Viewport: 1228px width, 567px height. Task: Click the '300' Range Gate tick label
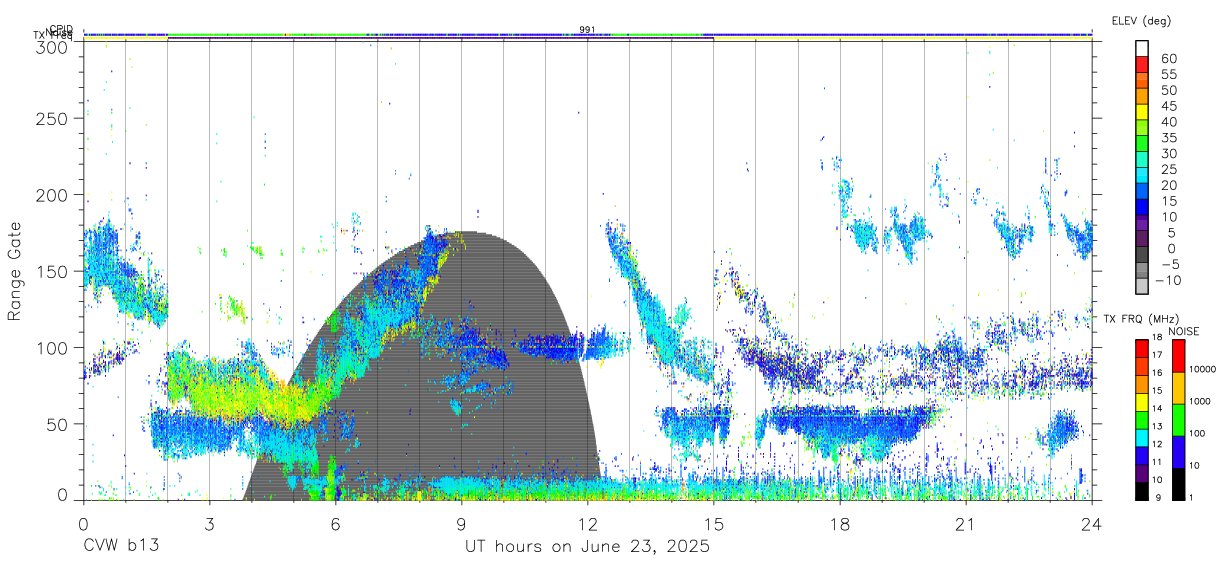53,47
